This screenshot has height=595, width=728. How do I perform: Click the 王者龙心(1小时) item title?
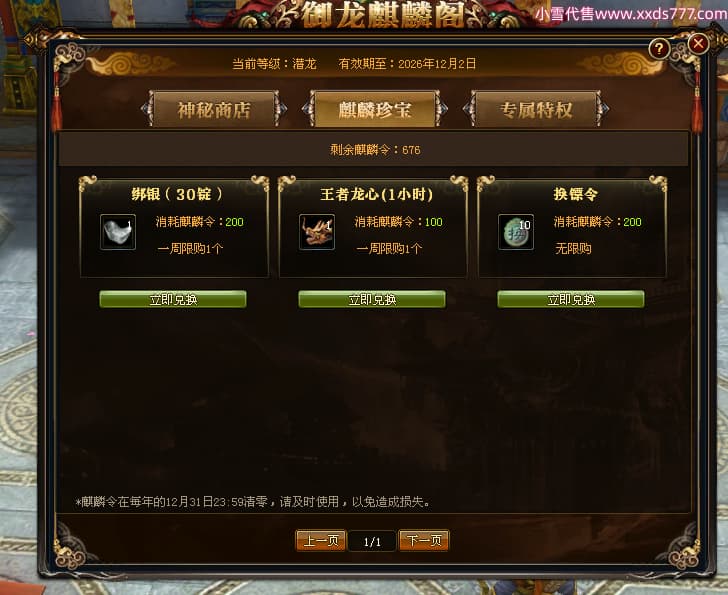click(377, 194)
